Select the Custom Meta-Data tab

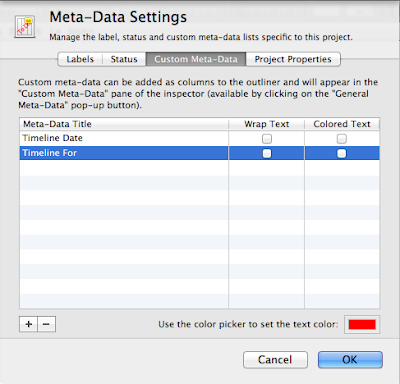196,59
